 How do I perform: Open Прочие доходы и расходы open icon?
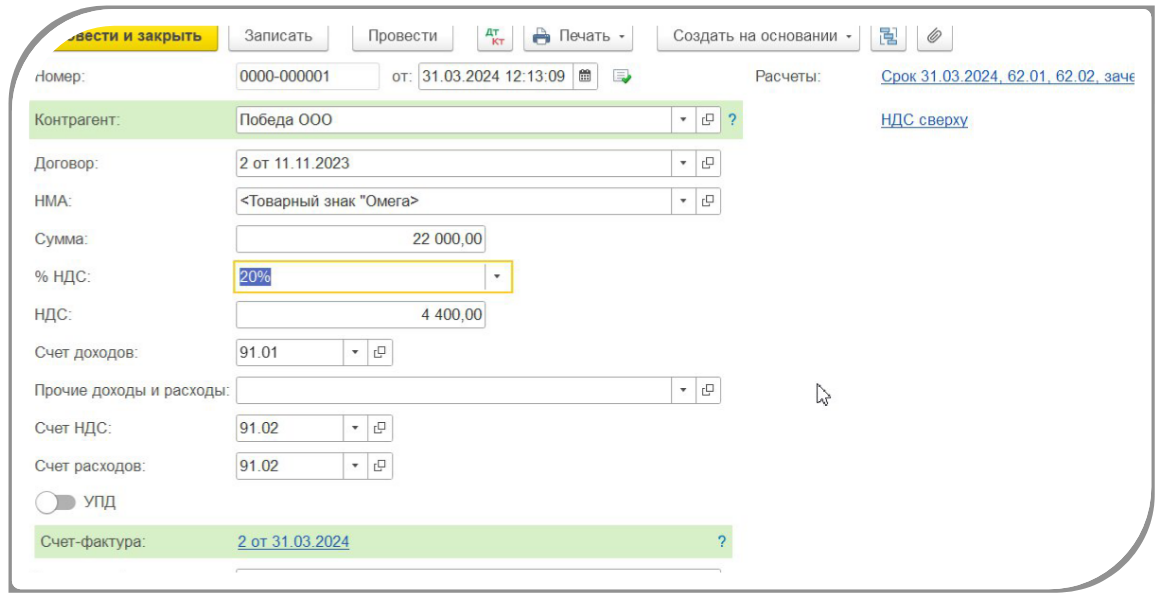[x=707, y=390]
